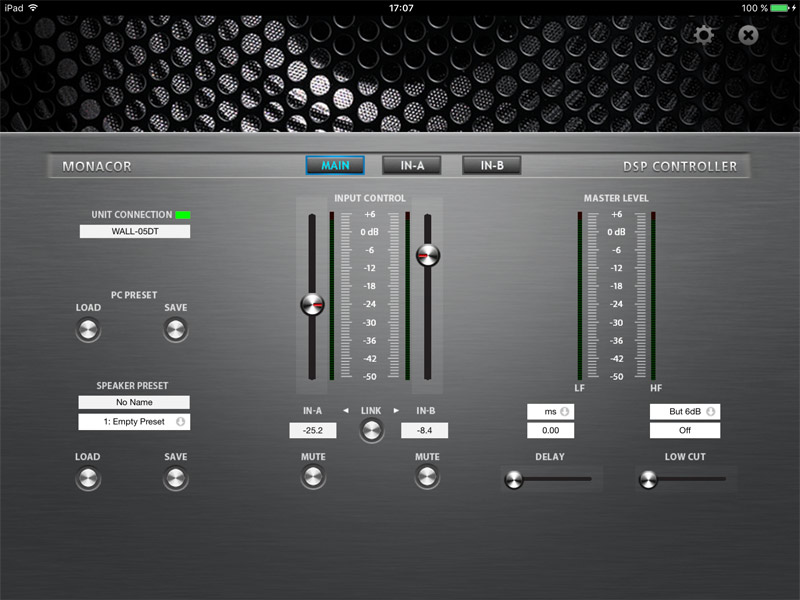The width and height of the screenshot is (800, 600).
Task: Click the WALL-05DT unit connection field
Action: (134, 232)
